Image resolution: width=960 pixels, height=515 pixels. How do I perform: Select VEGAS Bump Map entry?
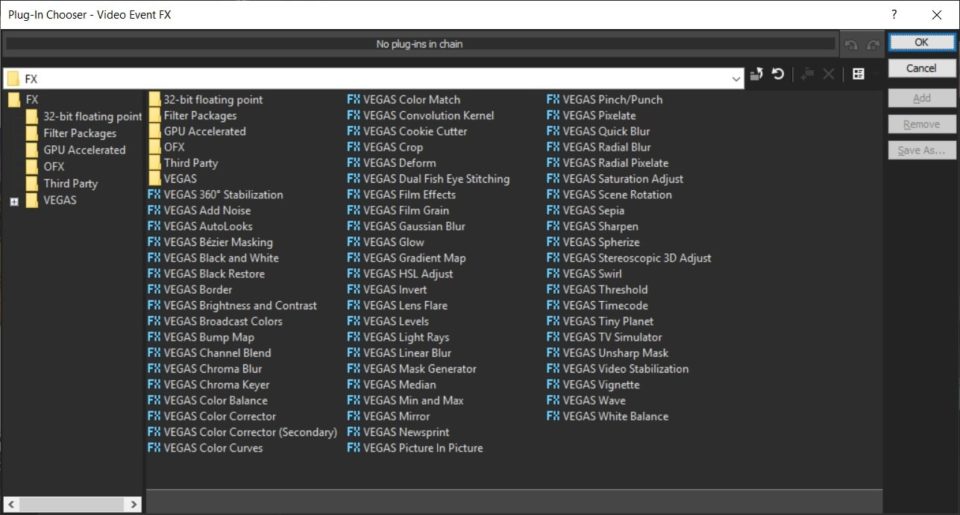tap(201, 337)
